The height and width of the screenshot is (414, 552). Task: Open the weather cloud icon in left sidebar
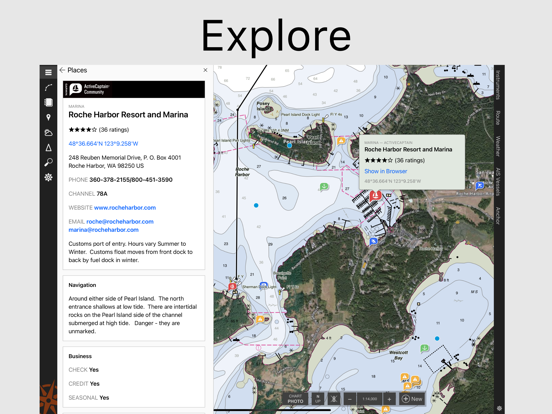point(48,132)
